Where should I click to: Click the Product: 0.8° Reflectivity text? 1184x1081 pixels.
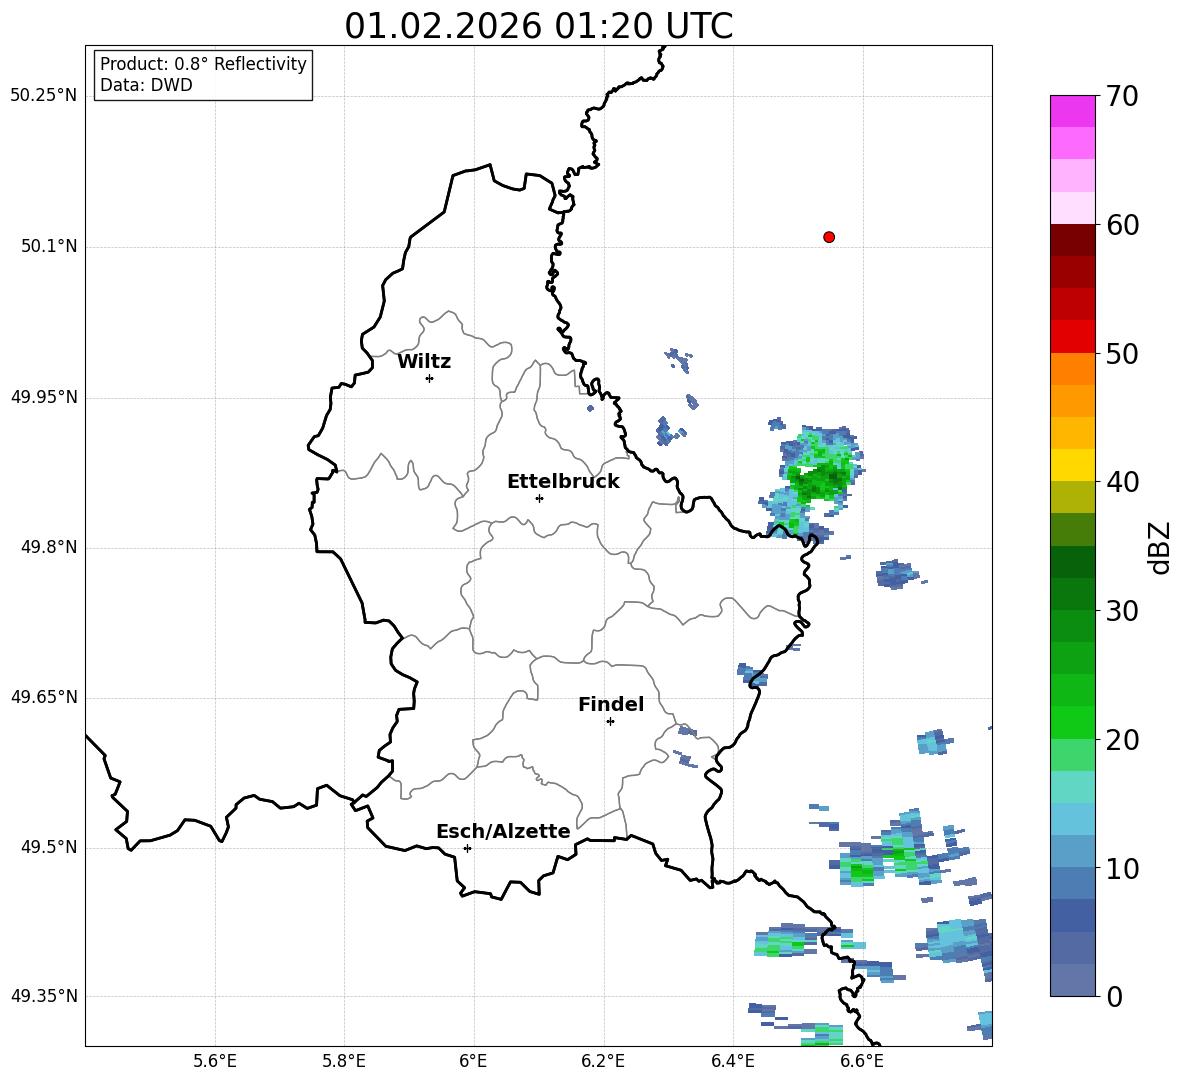tap(203, 63)
